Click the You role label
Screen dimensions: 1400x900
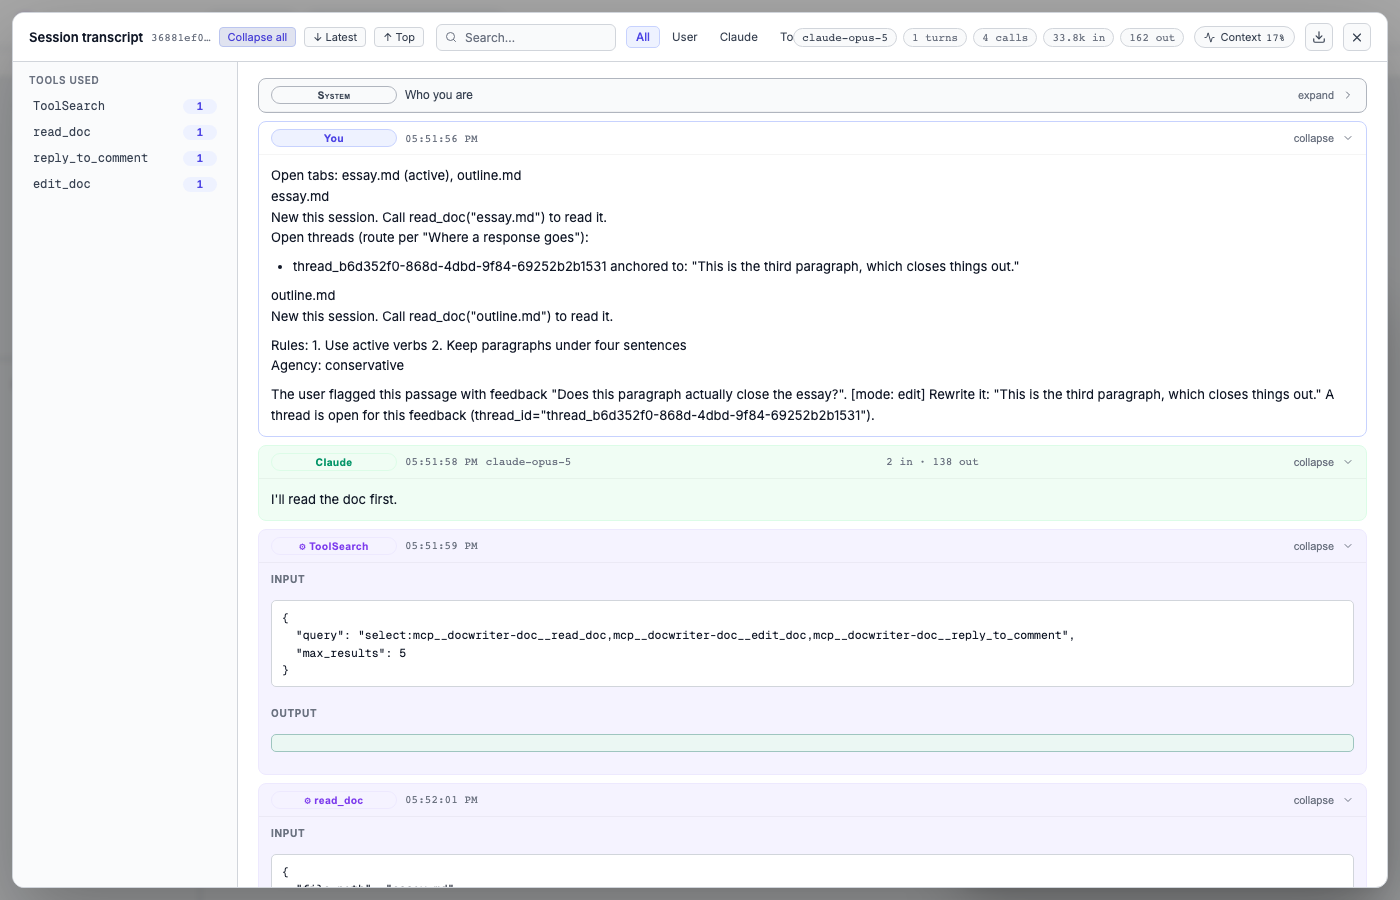click(334, 138)
